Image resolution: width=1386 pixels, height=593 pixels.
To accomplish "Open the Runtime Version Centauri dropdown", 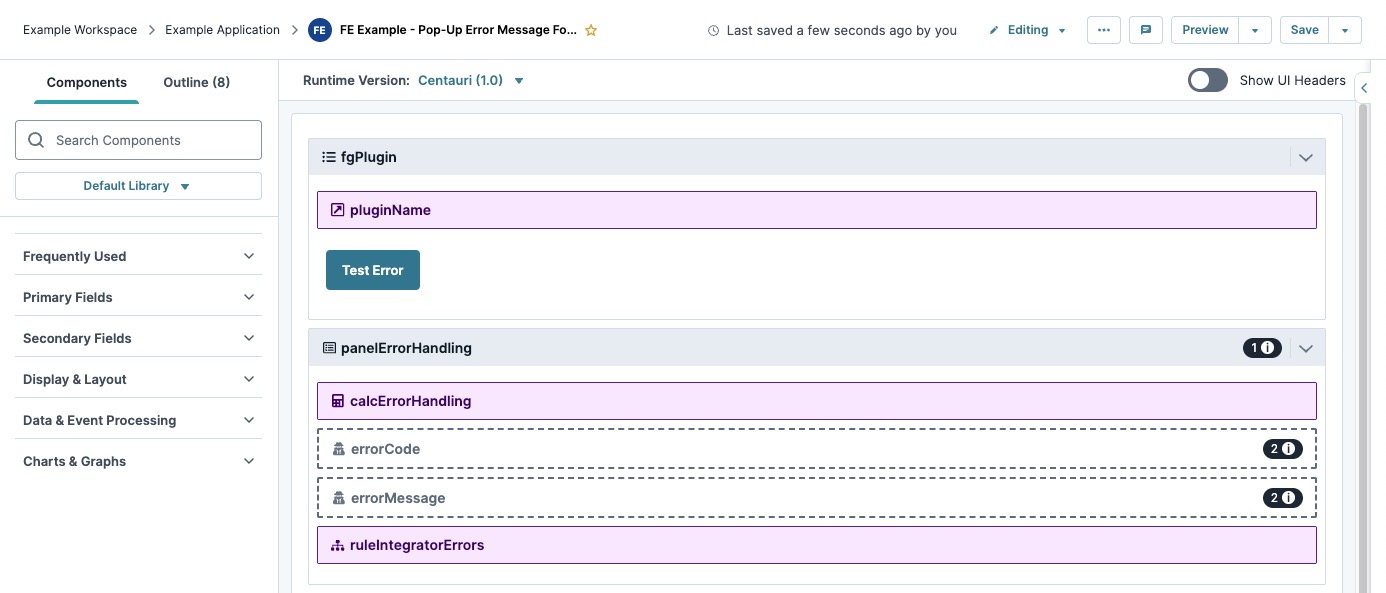I will (471, 80).
